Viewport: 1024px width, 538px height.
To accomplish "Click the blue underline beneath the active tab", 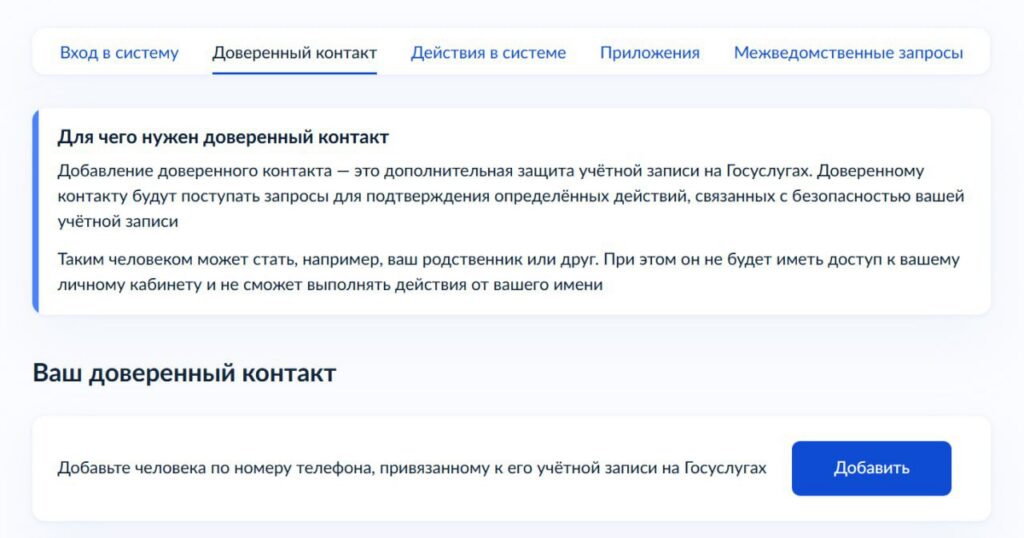I will click(294, 73).
